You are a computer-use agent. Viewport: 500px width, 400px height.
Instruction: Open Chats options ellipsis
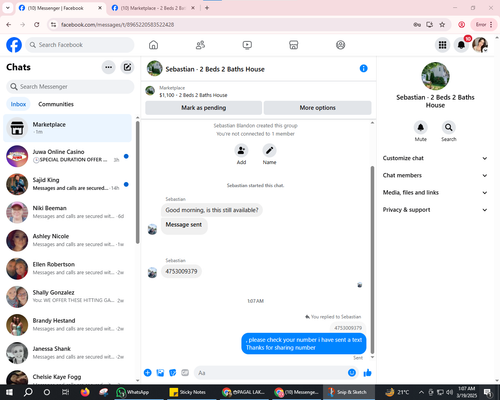pos(108,67)
